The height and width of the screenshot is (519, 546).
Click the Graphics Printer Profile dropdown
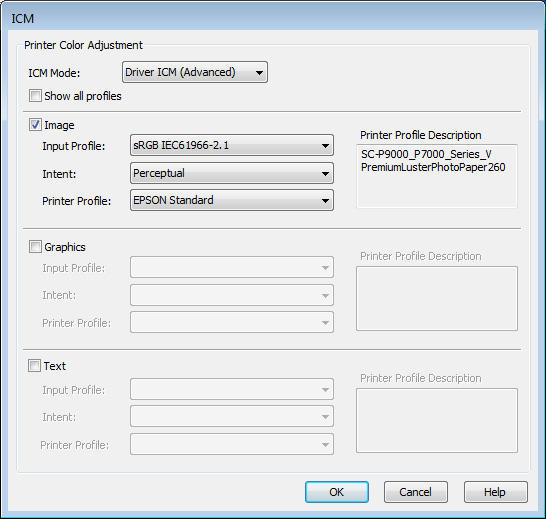click(232, 322)
